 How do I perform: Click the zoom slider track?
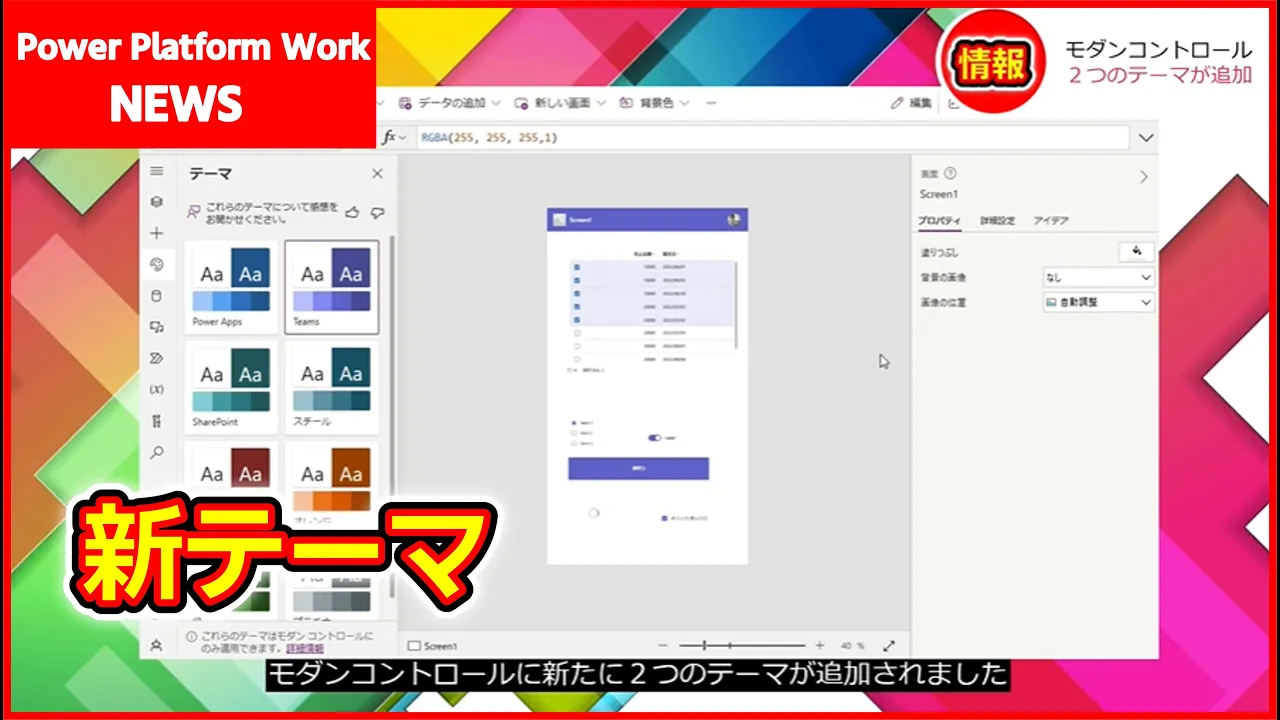(x=742, y=646)
